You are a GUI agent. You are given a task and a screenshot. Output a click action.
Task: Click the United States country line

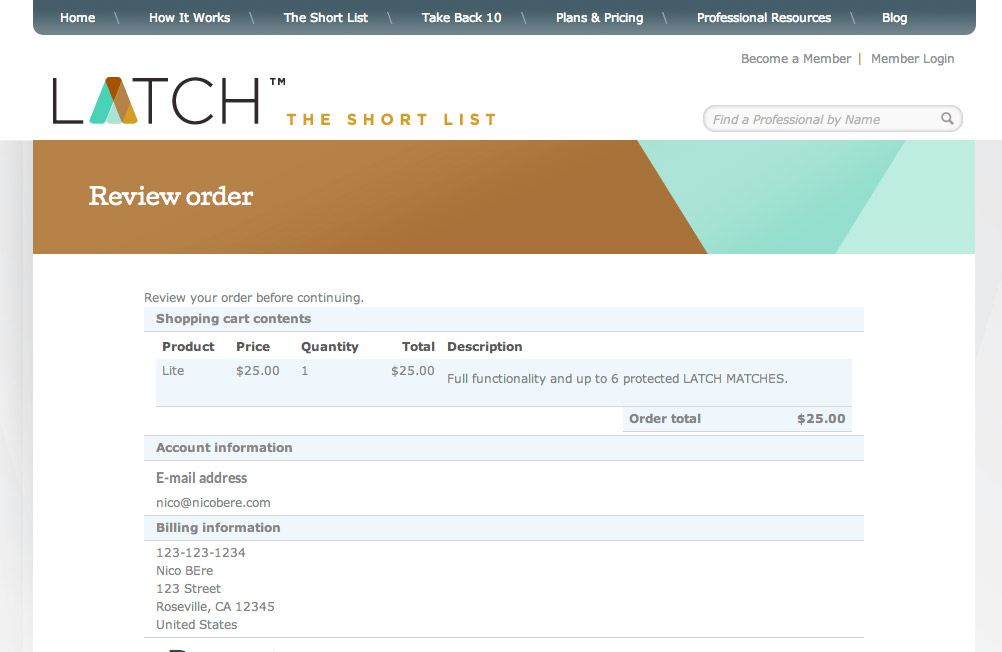point(197,625)
